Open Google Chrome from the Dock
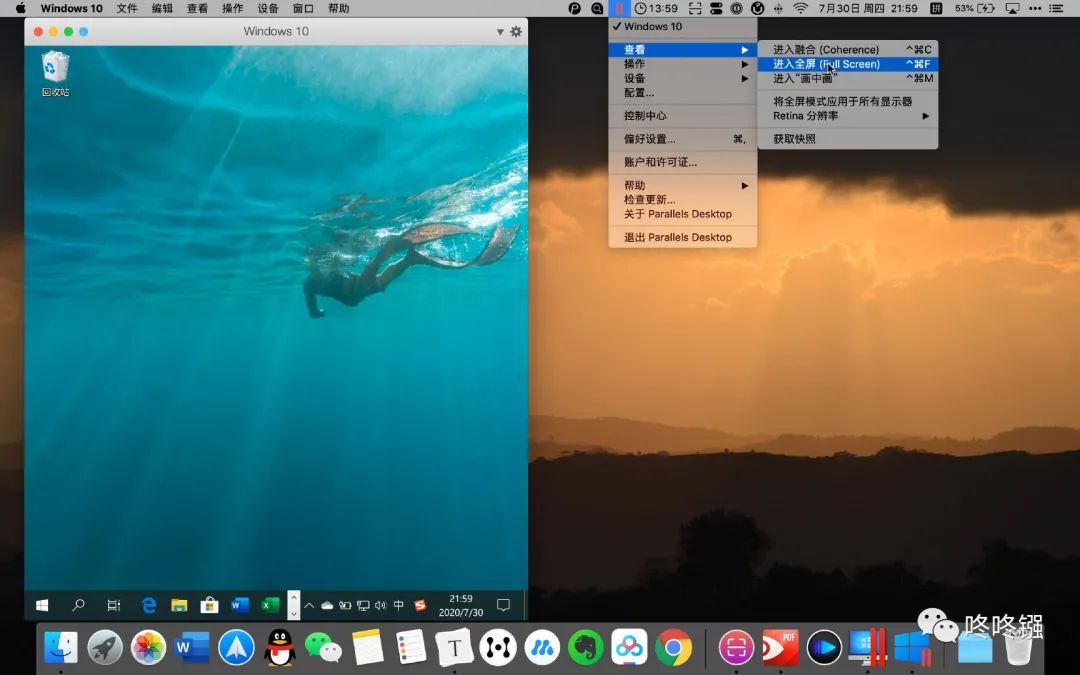Image resolution: width=1080 pixels, height=675 pixels. (x=673, y=647)
